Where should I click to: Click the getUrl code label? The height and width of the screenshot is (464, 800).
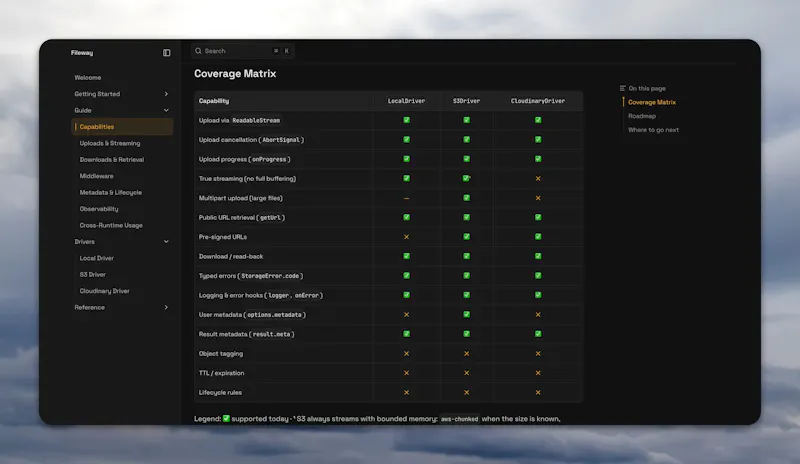270,217
